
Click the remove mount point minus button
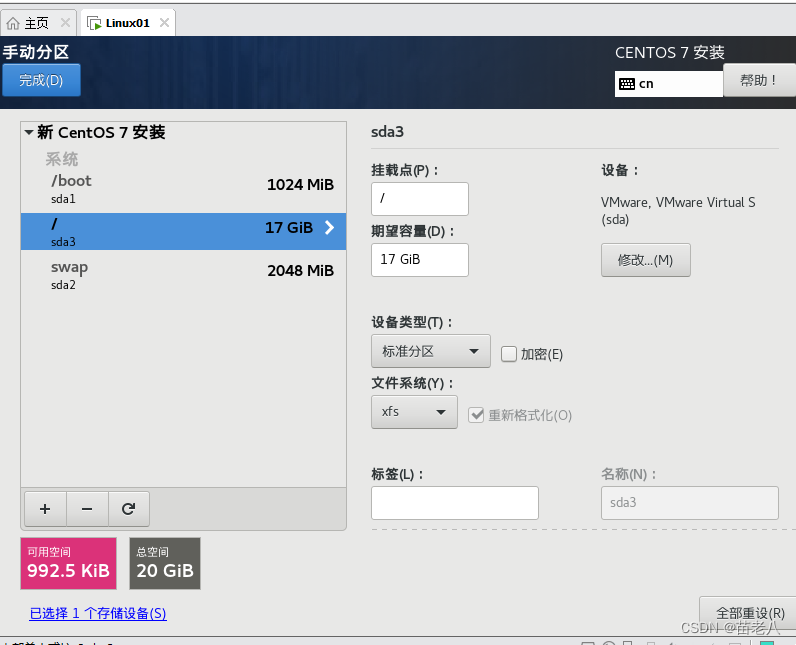point(87,508)
